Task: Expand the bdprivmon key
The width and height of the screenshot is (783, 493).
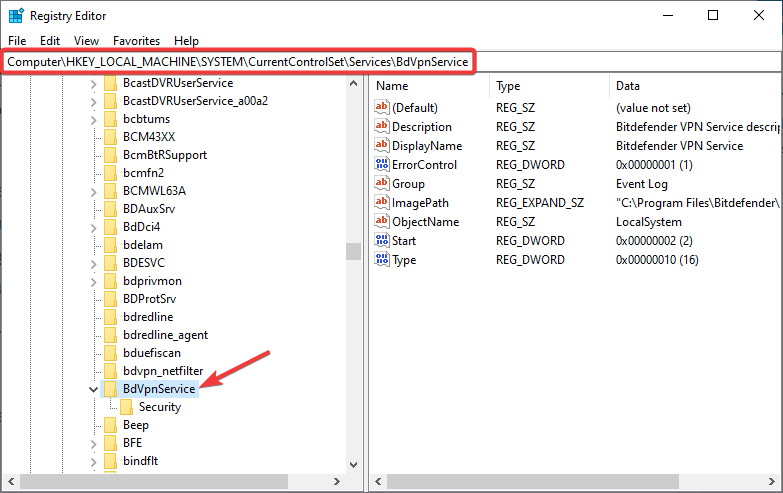Action: 93,282
